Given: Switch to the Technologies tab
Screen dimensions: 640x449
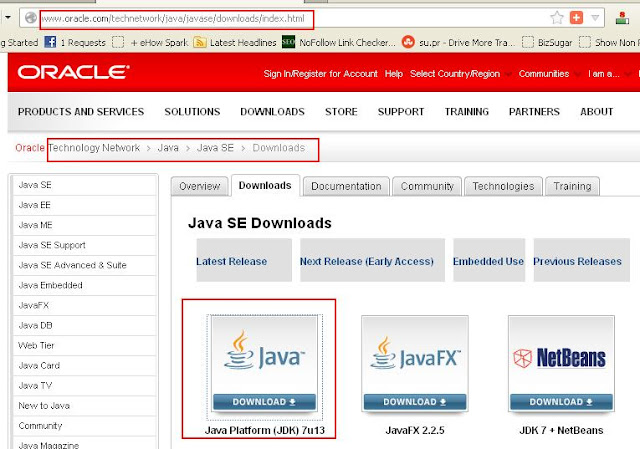Looking at the screenshot, I should point(503,187).
